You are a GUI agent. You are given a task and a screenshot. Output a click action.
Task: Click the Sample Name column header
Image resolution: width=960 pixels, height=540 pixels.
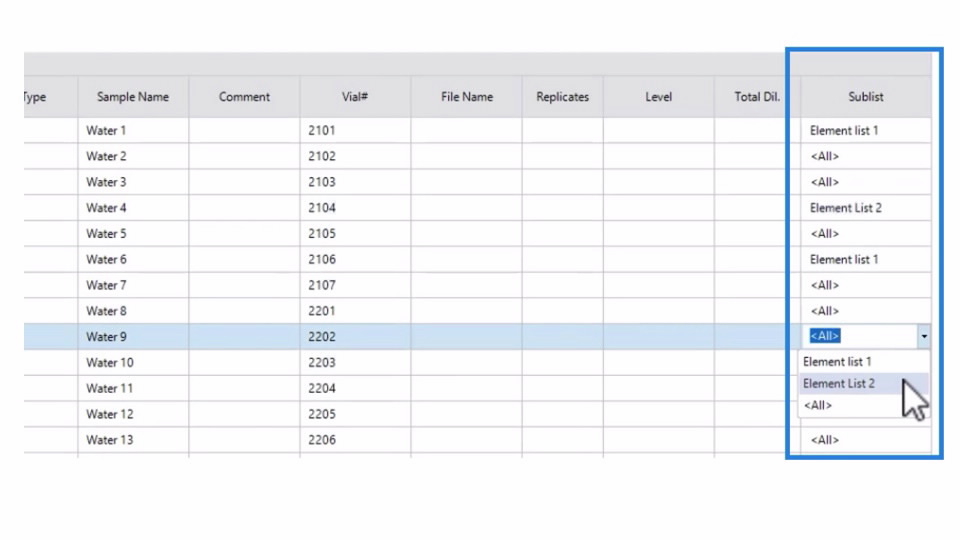[133, 97]
